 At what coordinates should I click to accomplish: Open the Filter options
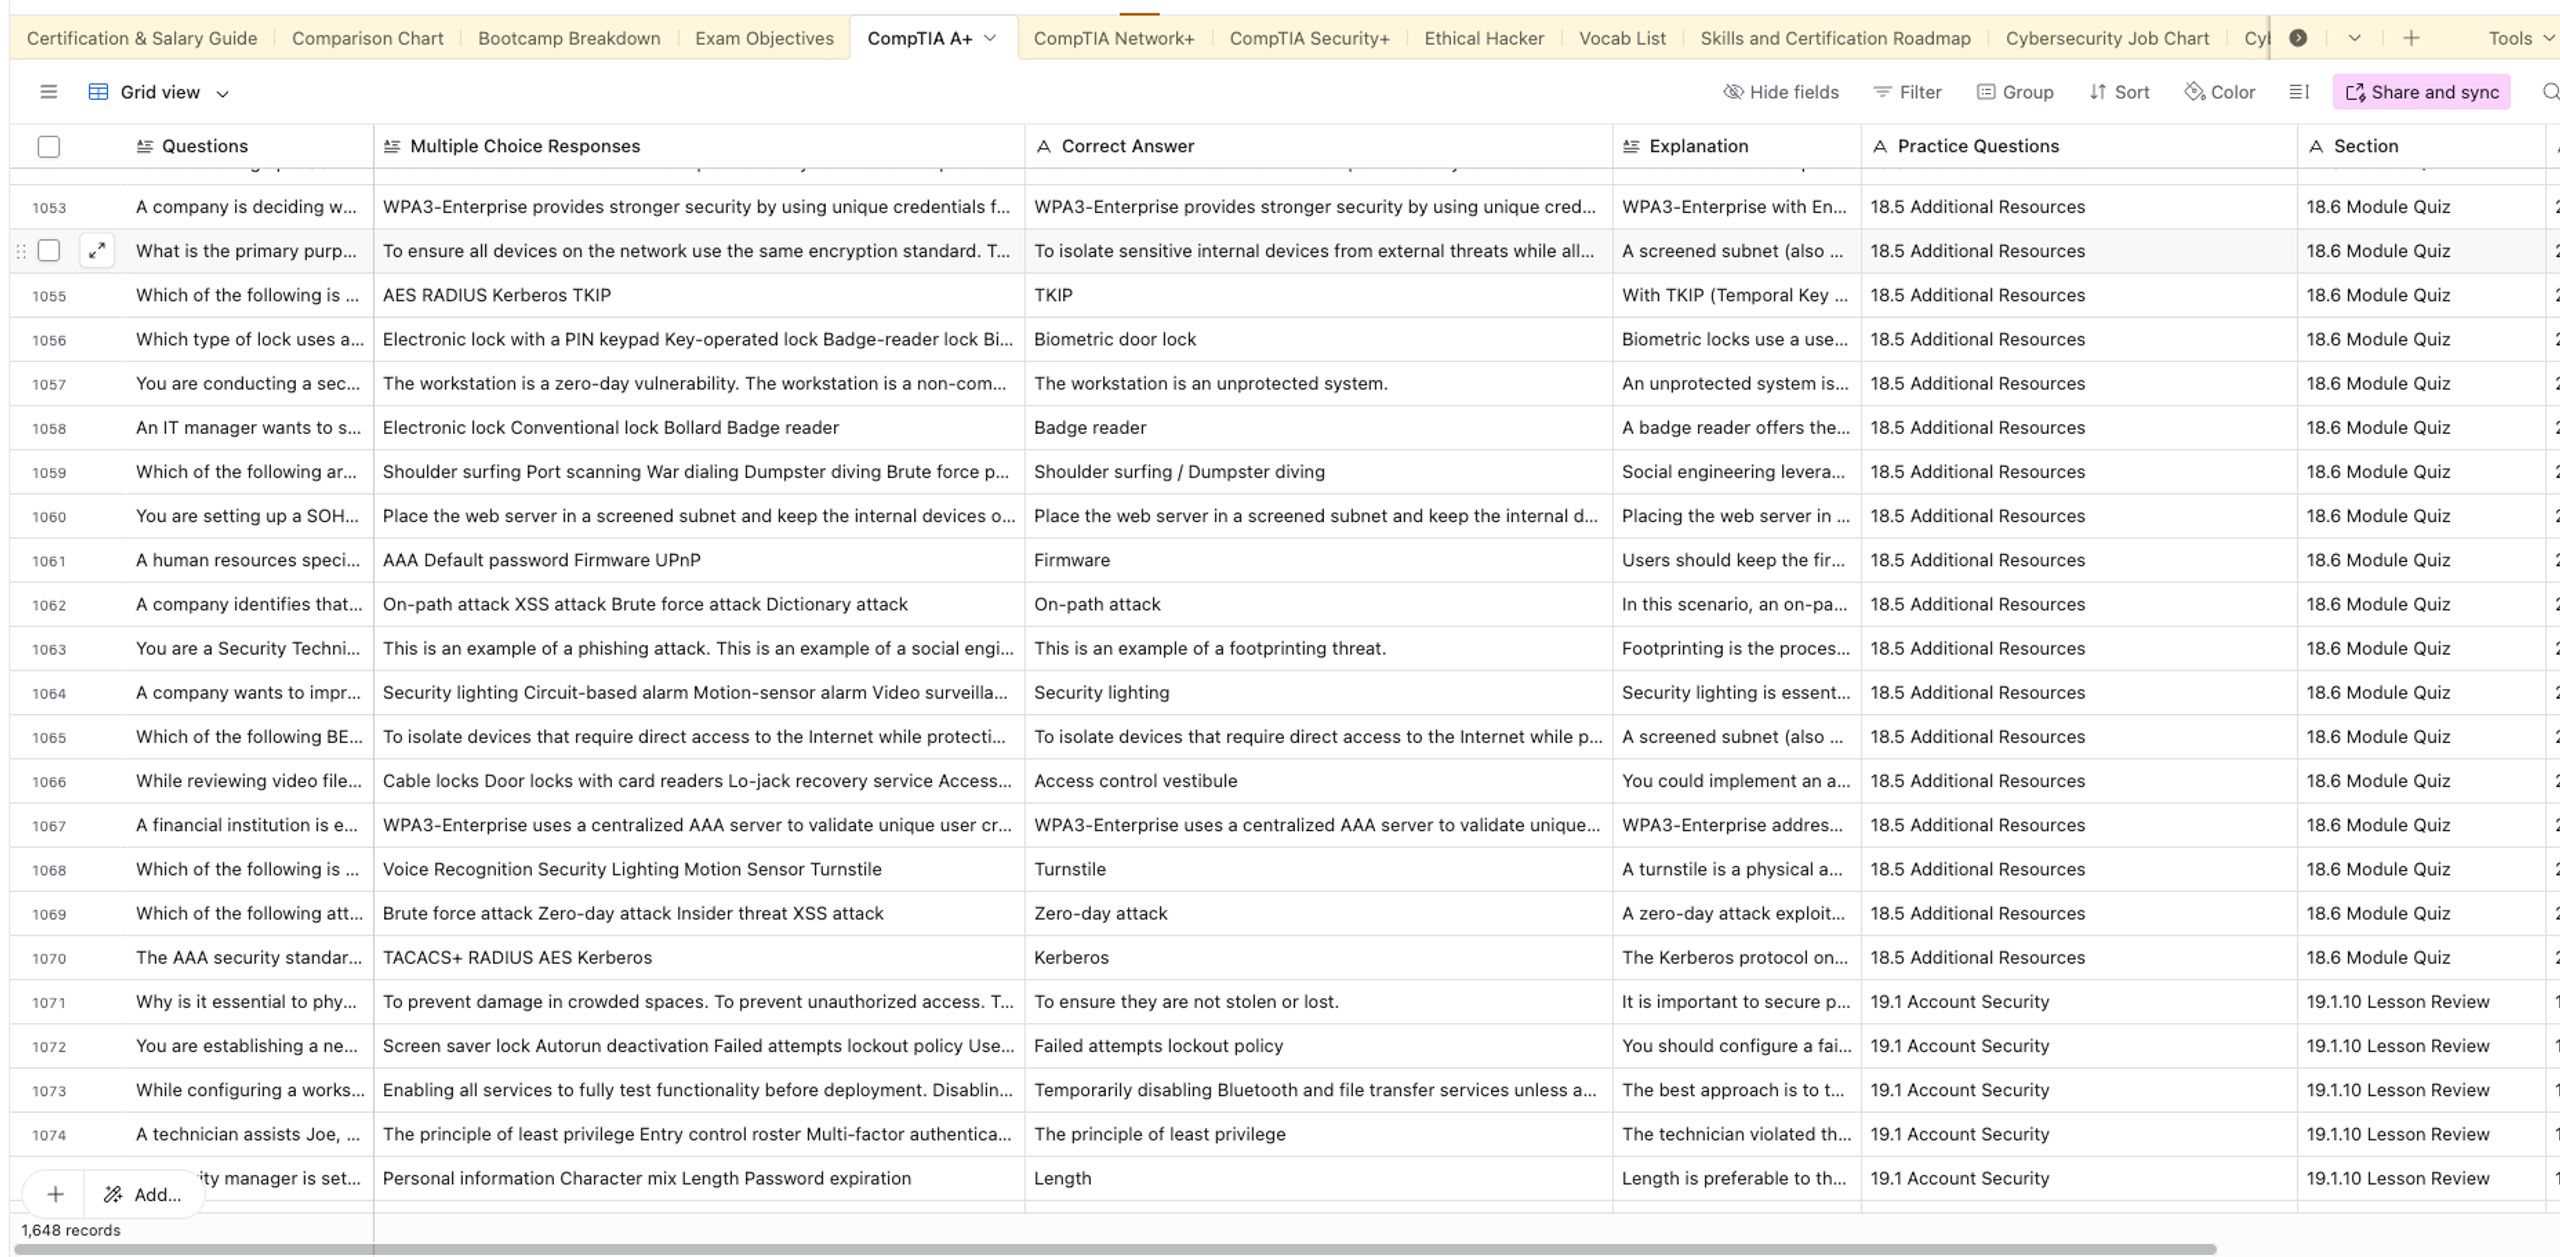[x=1907, y=92]
